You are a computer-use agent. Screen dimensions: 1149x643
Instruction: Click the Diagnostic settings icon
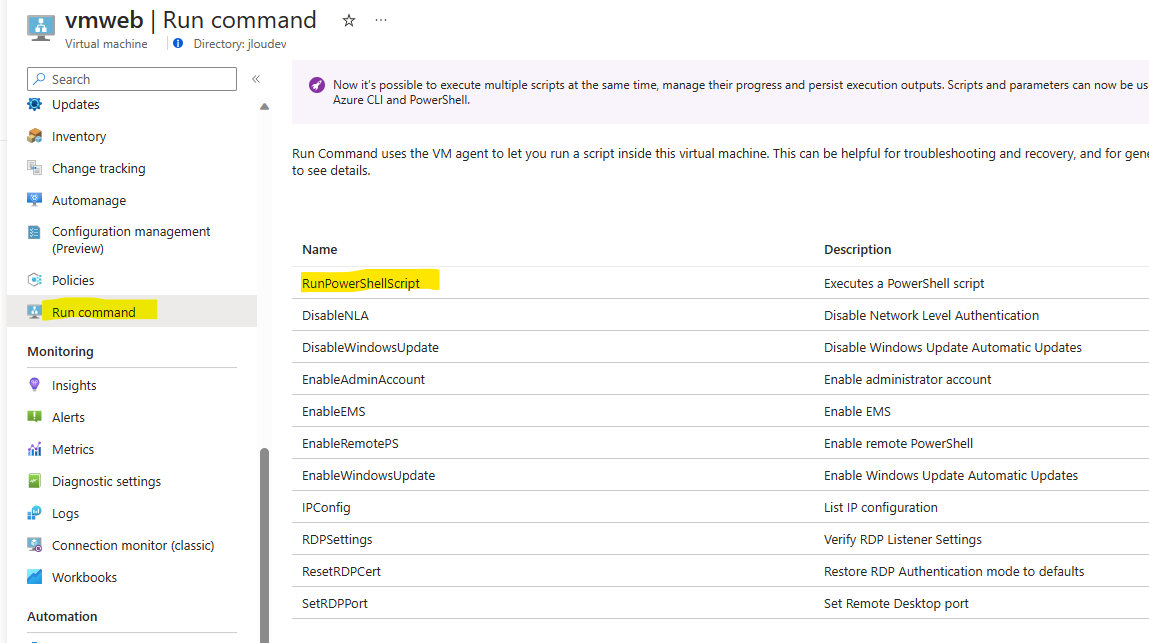coord(34,481)
